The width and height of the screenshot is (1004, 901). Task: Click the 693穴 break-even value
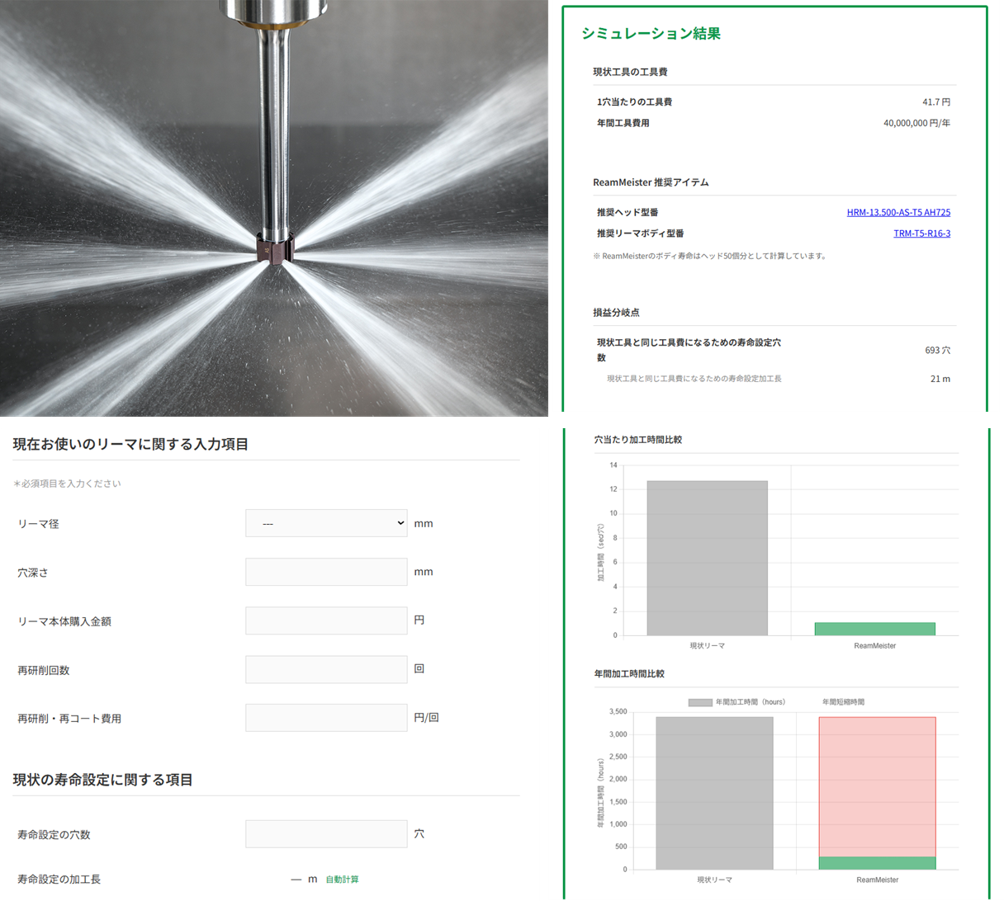click(x=937, y=349)
